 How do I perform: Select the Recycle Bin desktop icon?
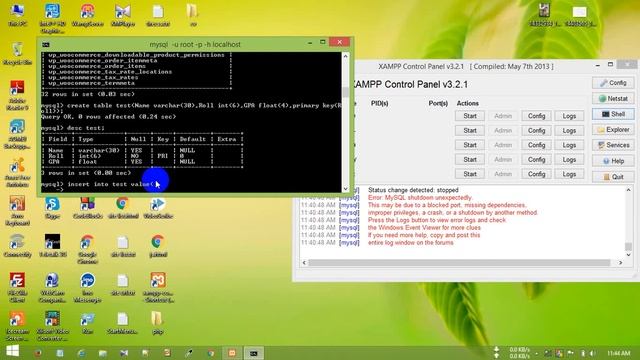pos(17,53)
